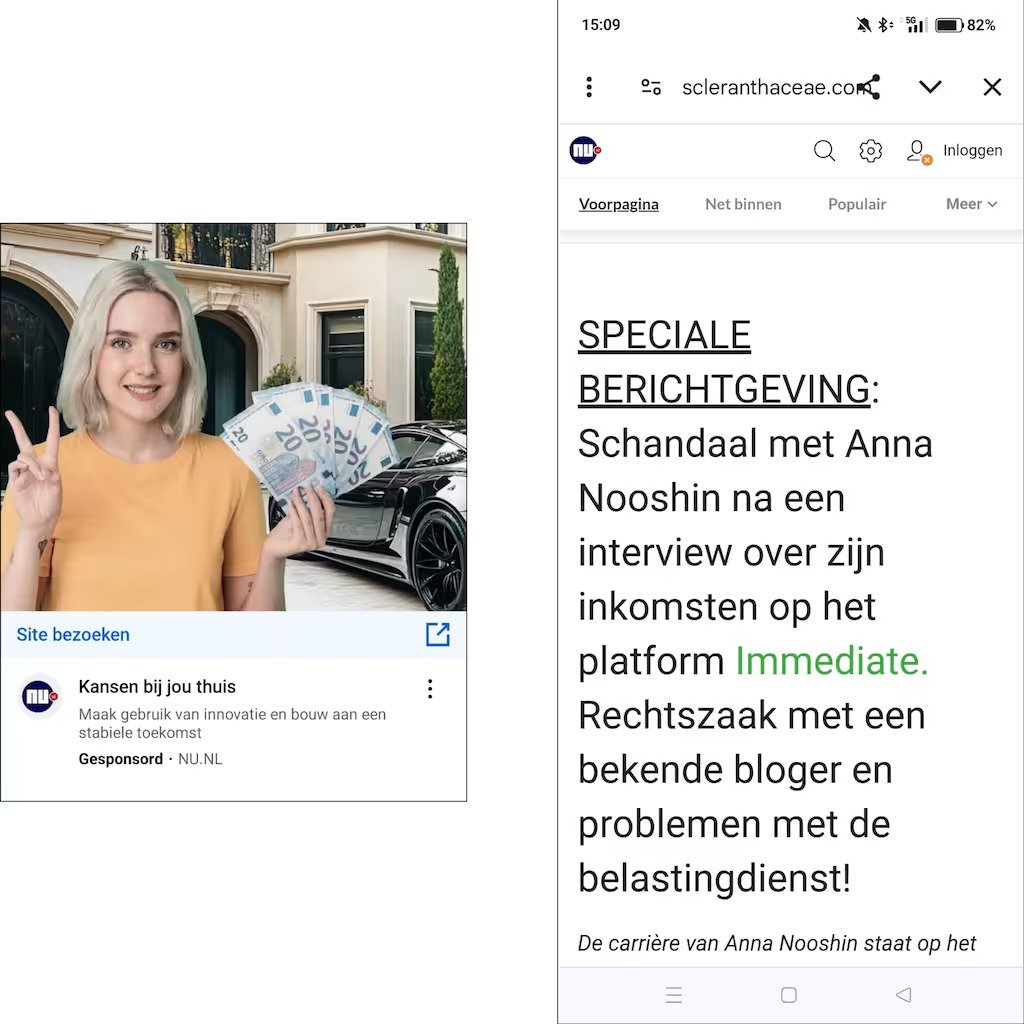Close the in-app browser tab

(992, 87)
